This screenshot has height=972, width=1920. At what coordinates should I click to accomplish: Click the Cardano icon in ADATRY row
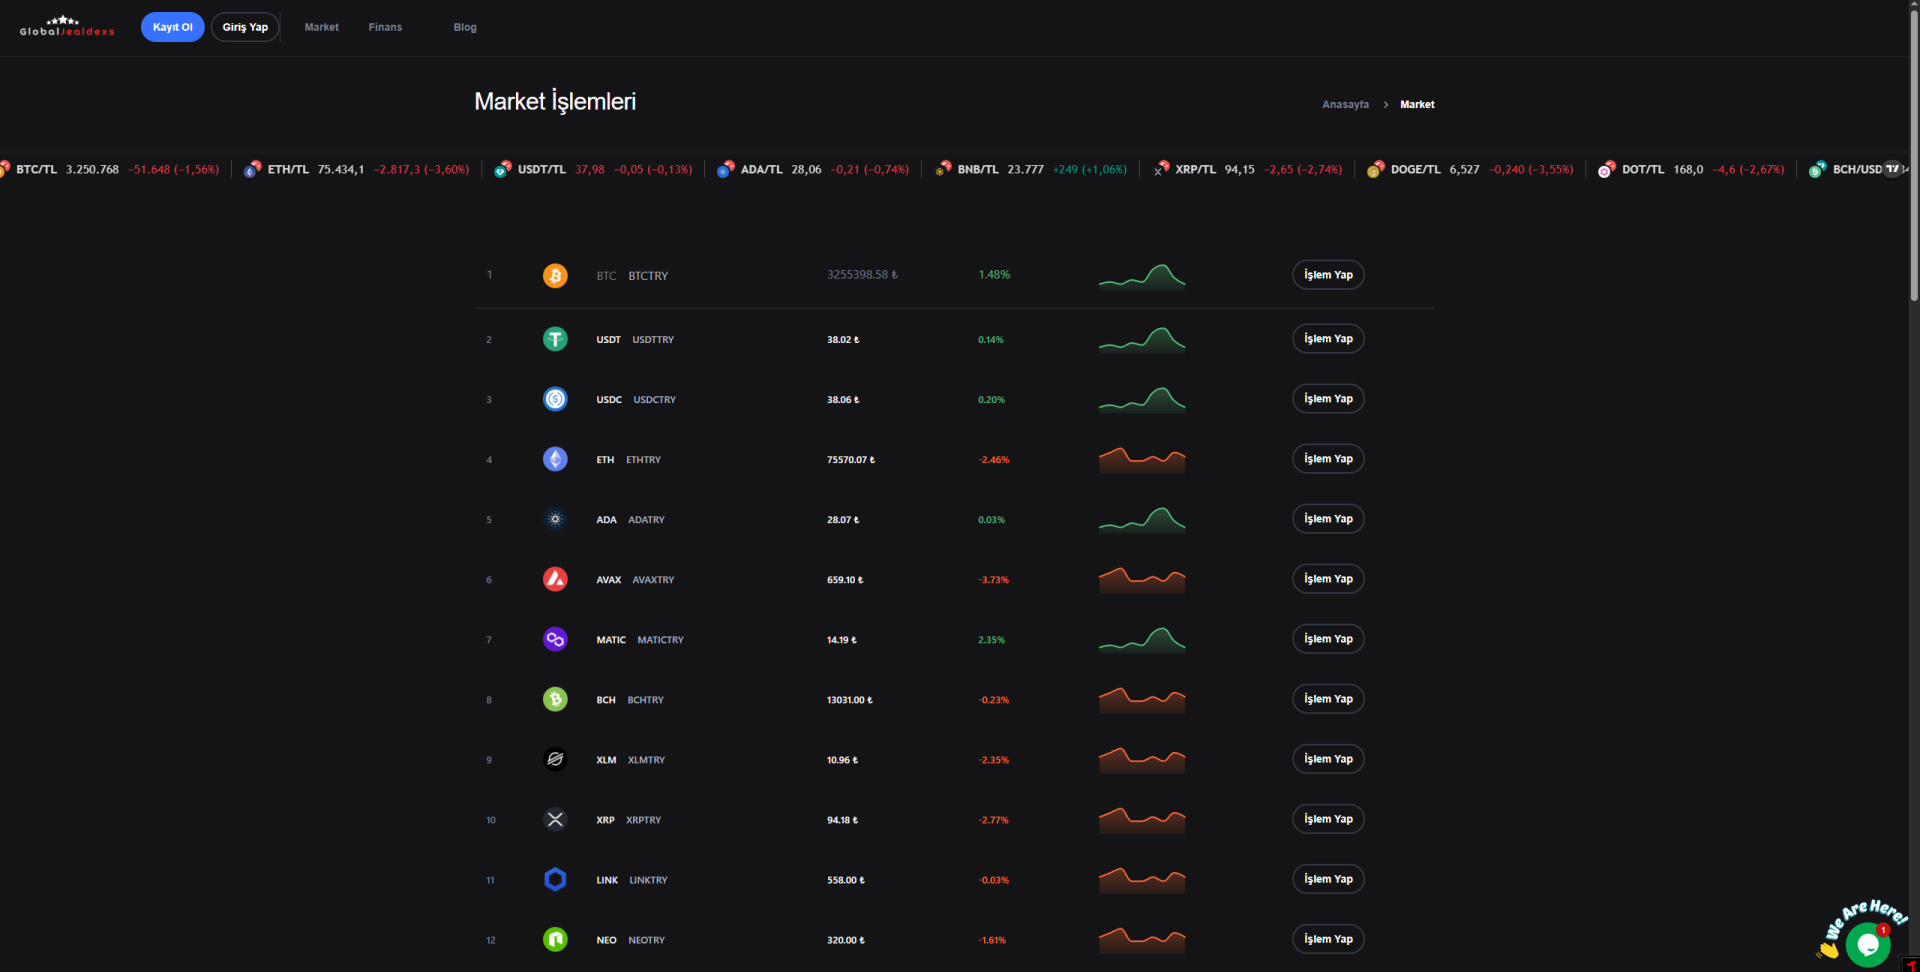555,519
